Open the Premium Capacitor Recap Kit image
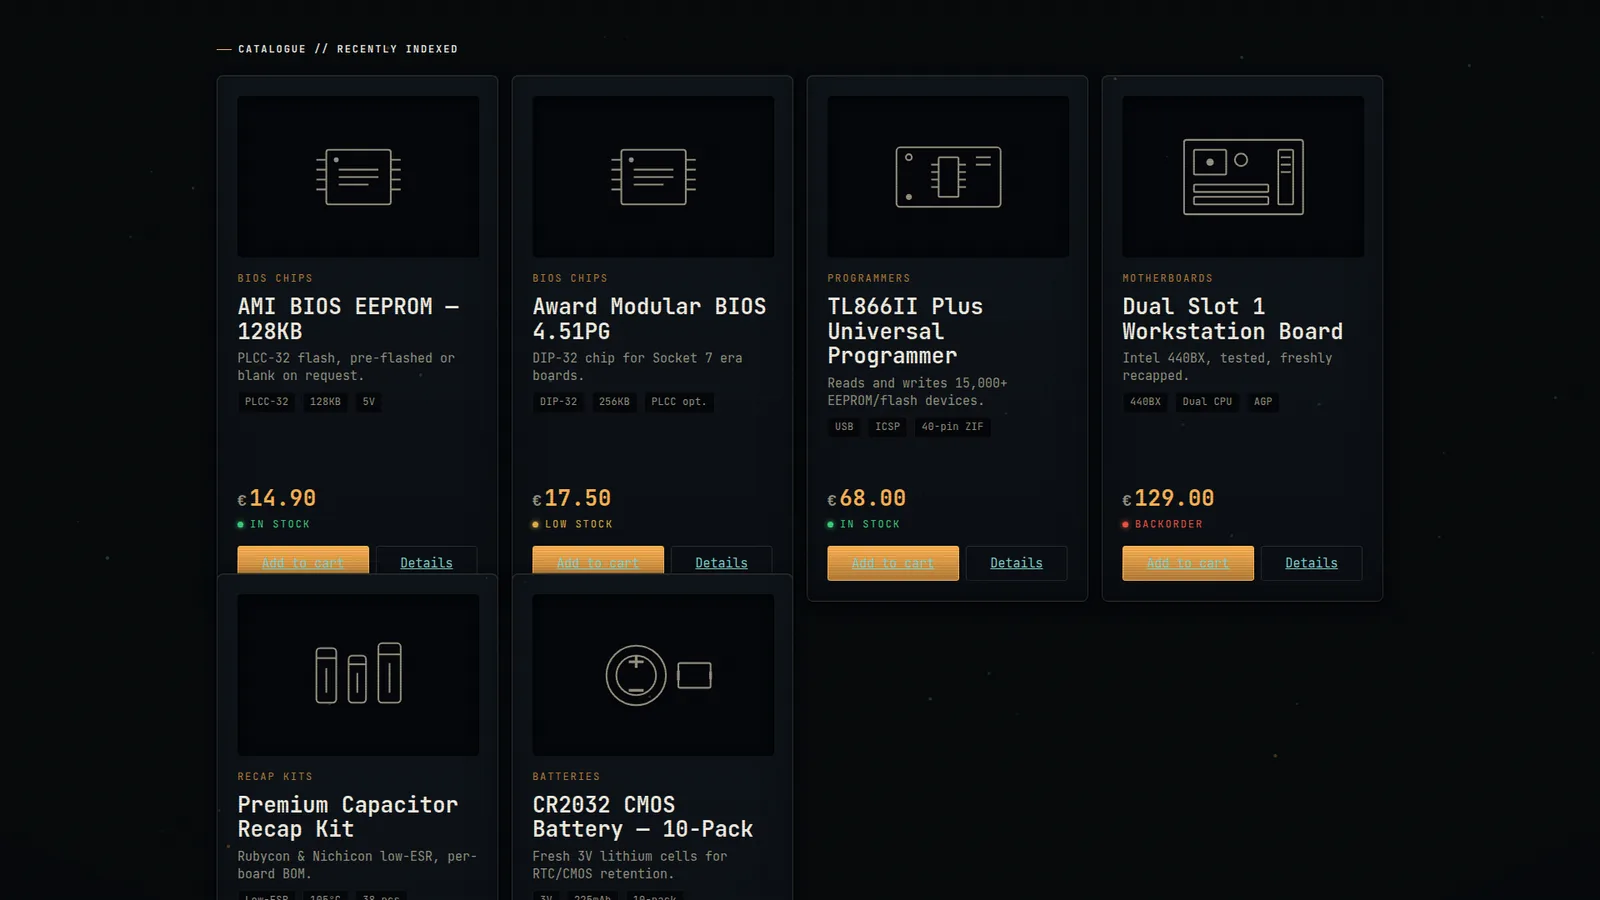 358,675
